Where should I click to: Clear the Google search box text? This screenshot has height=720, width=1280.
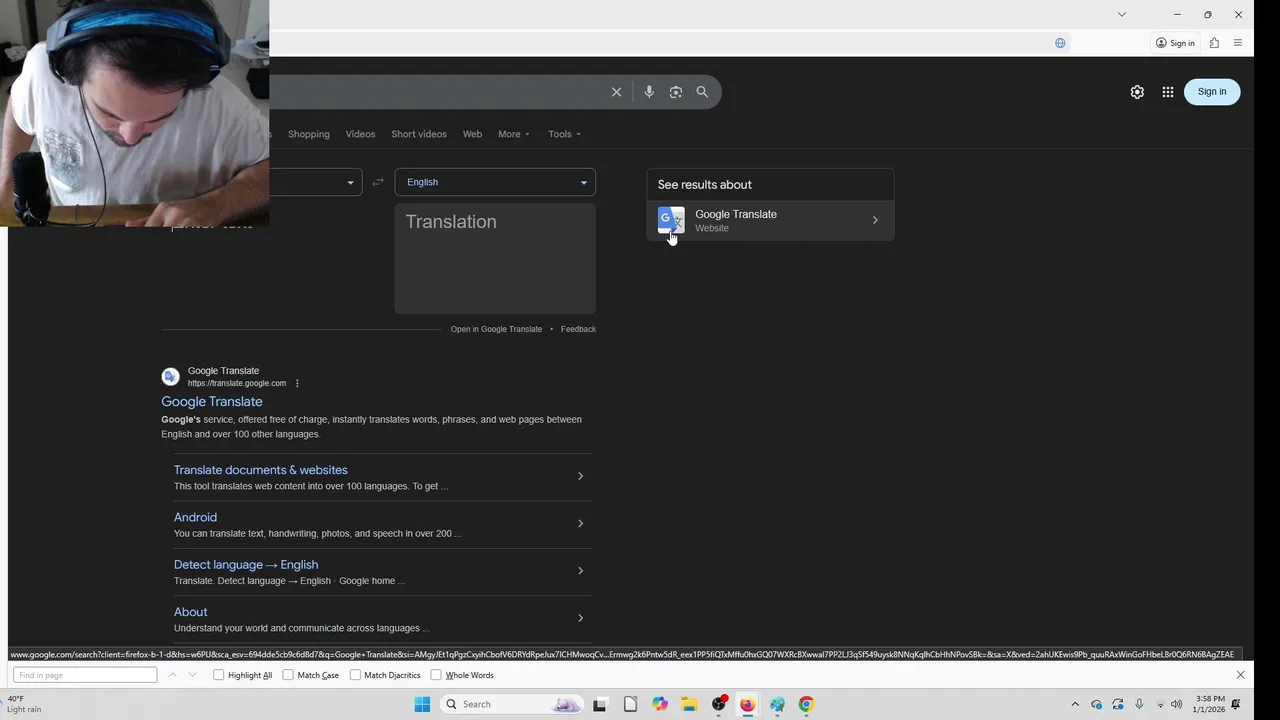click(x=616, y=92)
